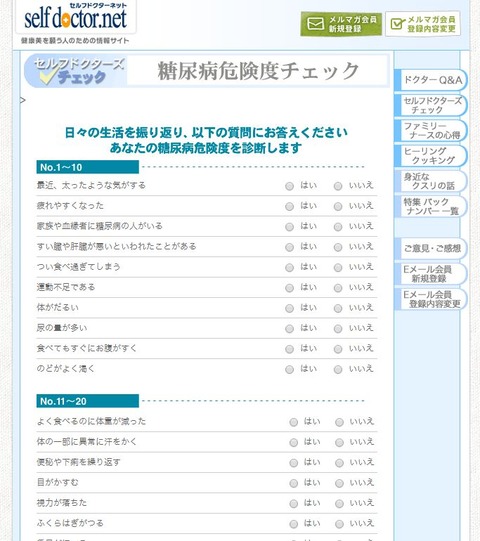
Task: Select いいえ for 食べてもすぐにお腹がすく
Action: [338, 349]
